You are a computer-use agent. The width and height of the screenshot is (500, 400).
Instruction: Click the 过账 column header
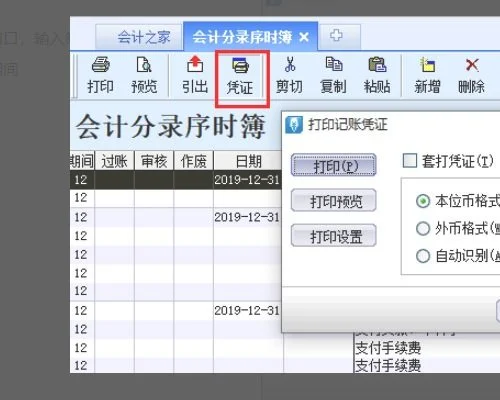(x=115, y=161)
